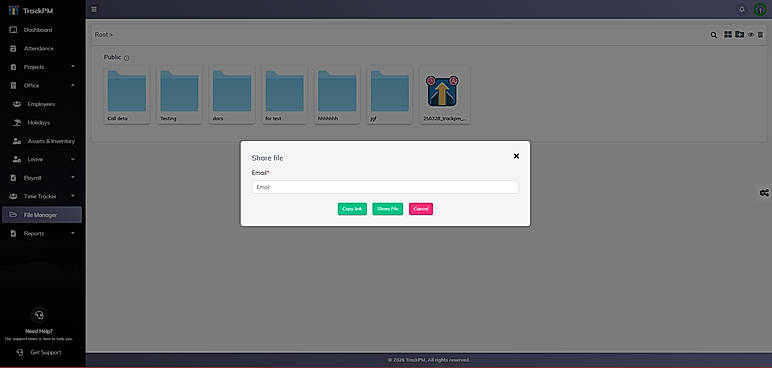This screenshot has height=368, width=772.
Task: Open the hhhhhhh folder
Action: coord(337,95)
